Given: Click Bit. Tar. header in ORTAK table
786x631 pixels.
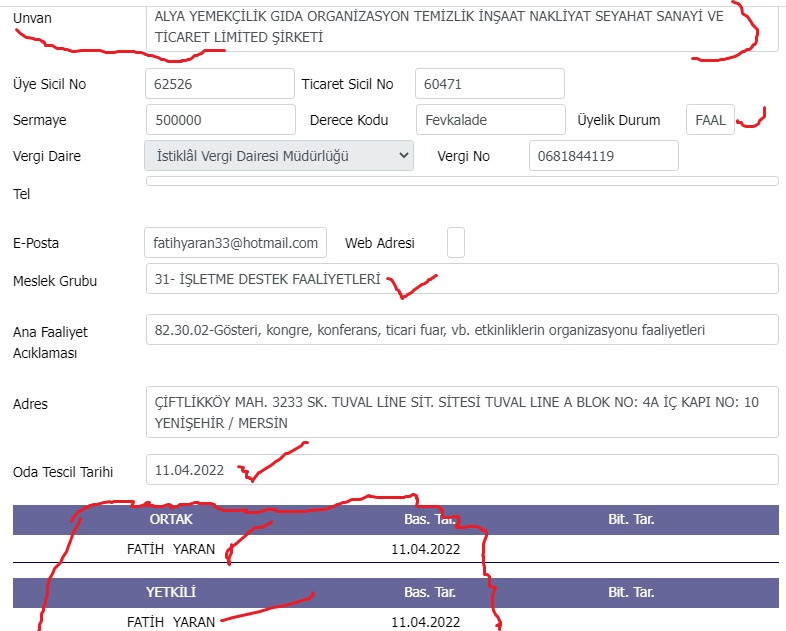Looking at the screenshot, I should pos(631,519).
